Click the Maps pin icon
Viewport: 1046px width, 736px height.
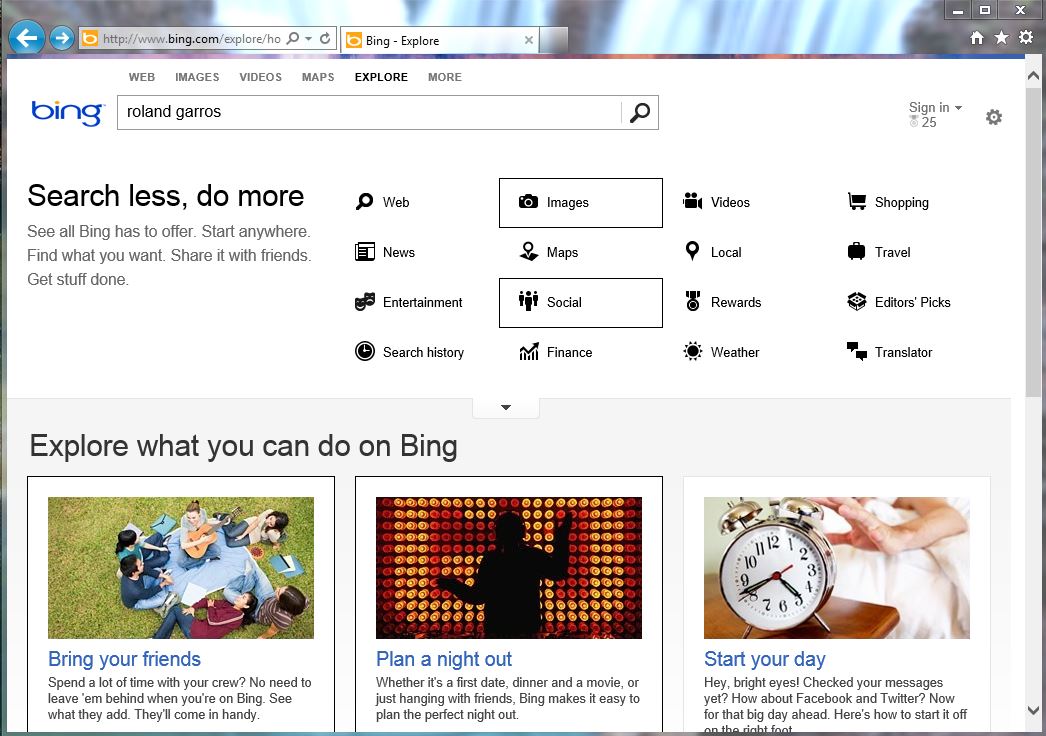(529, 252)
